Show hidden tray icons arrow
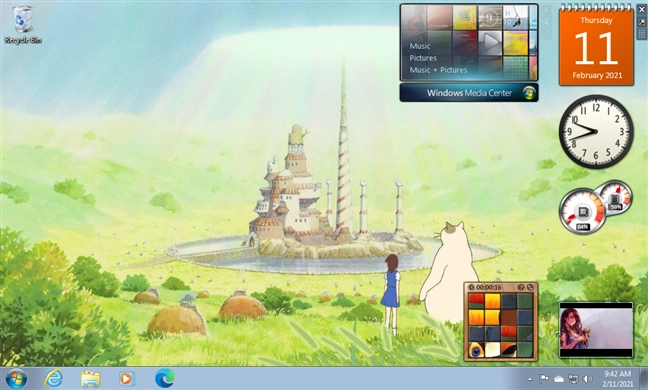 click(x=530, y=378)
